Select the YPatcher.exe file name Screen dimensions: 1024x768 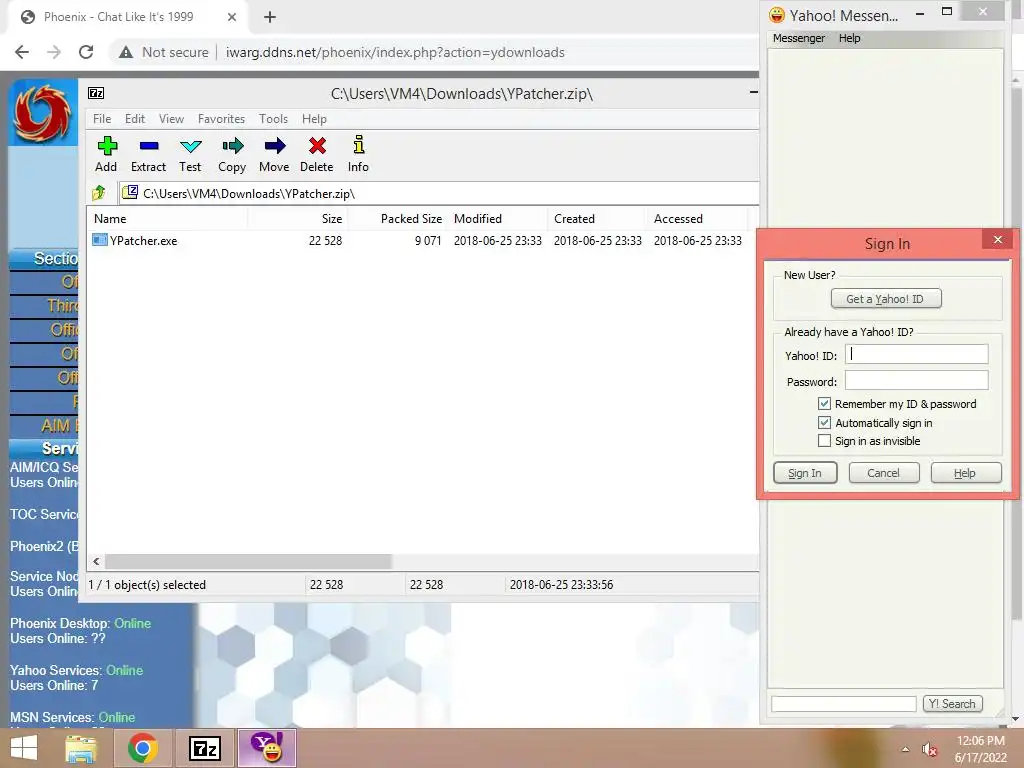point(144,240)
